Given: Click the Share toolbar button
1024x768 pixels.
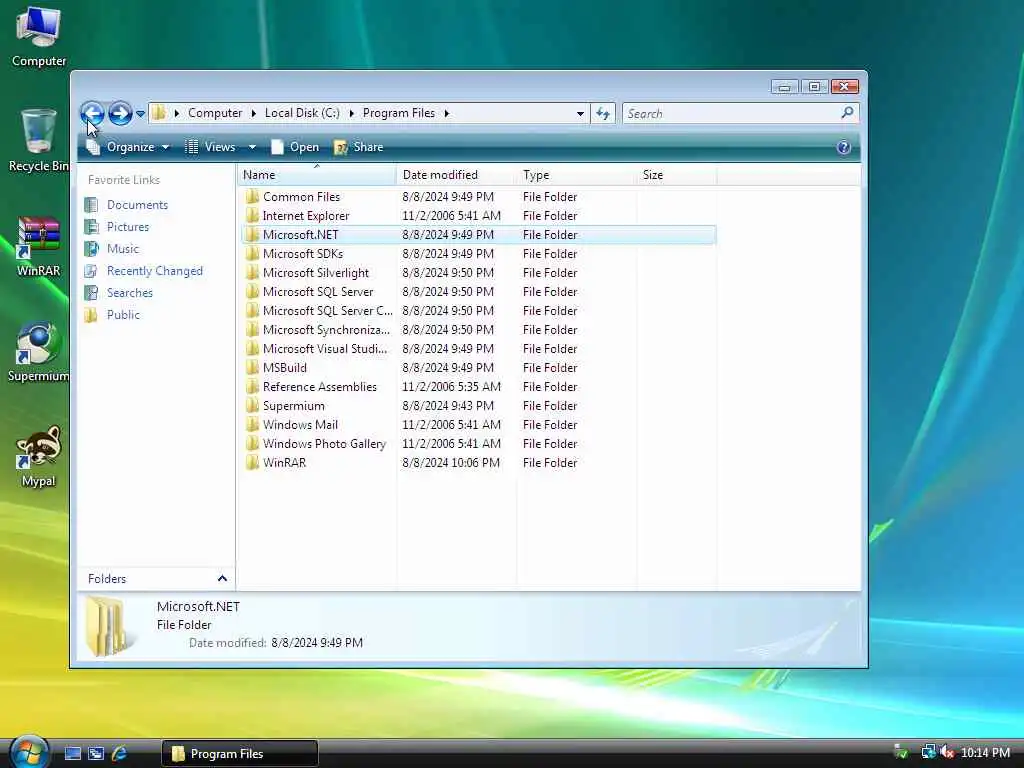Looking at the screenshot, I should (x=359, y=147).
